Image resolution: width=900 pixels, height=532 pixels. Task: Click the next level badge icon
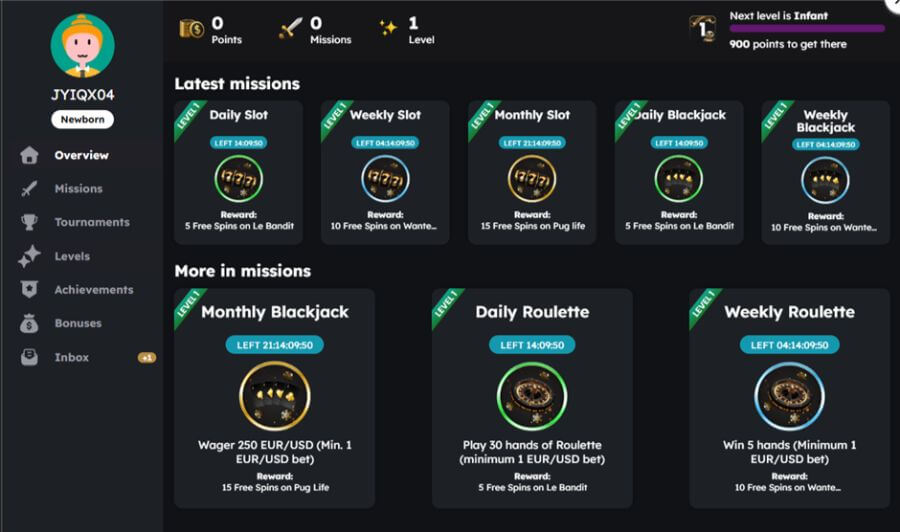[x=704, y=29]
